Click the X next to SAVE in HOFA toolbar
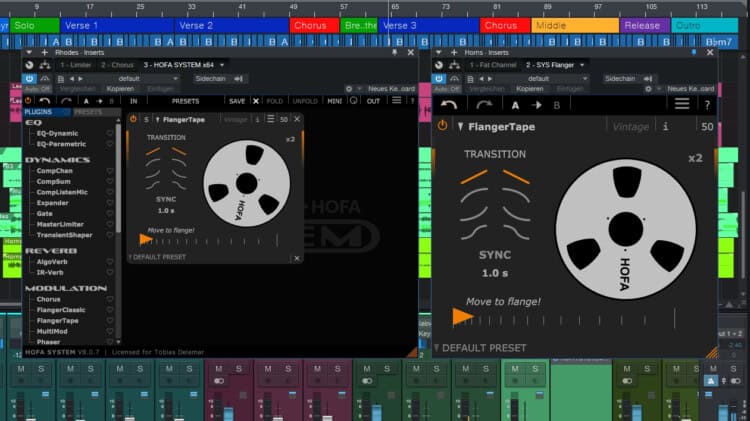750x421 pixels. pyautogui.click(x=256, y=101)
